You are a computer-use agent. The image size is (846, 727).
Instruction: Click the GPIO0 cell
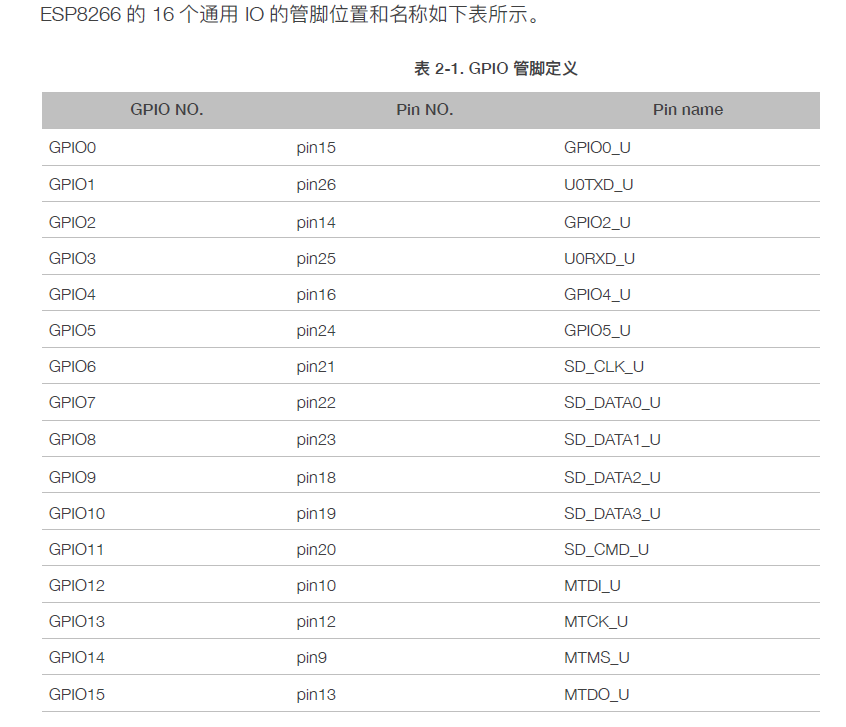pyautogui.click(x=72, y=147)
